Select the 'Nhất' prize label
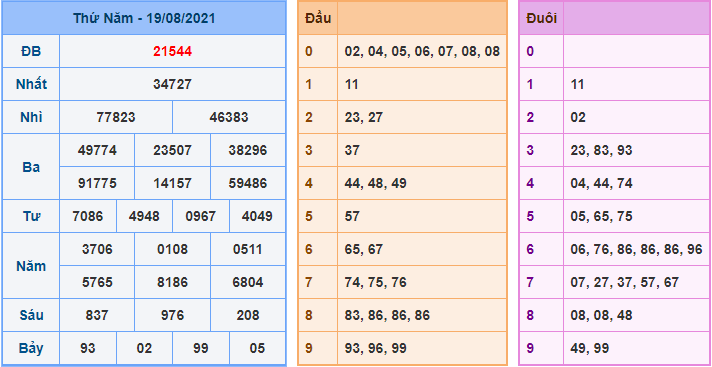Screen dimensions: 712x367 pos(31,84)
